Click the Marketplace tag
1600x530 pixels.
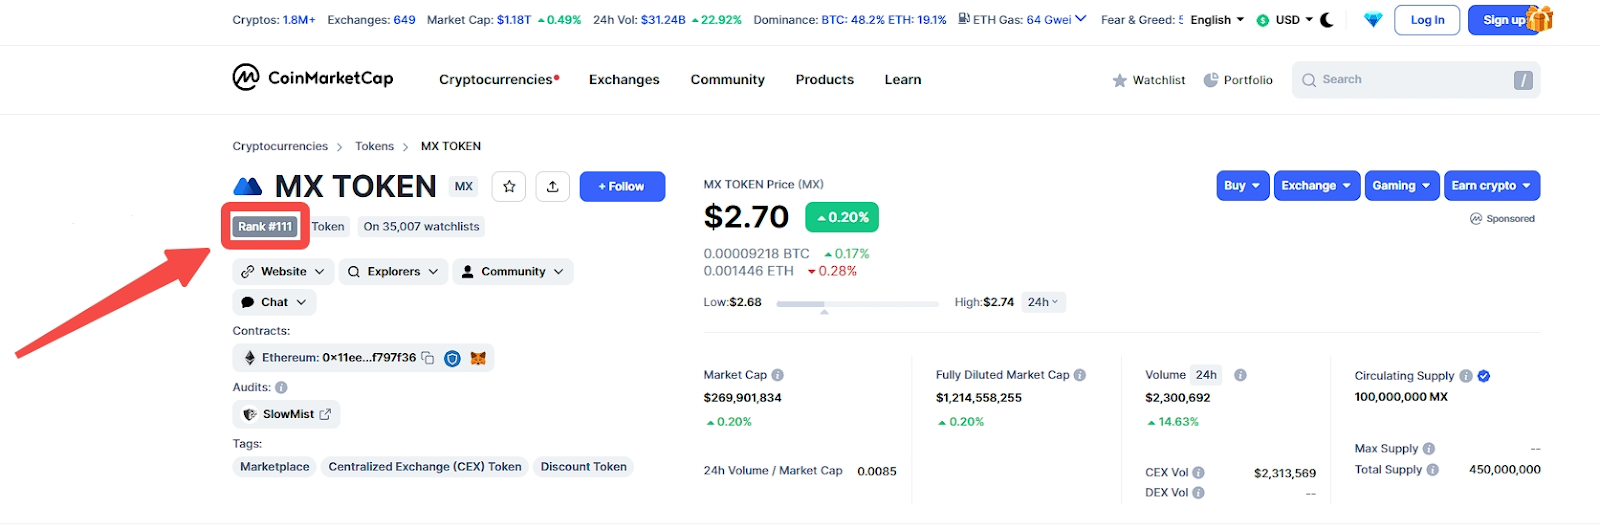tap(275, 467)
